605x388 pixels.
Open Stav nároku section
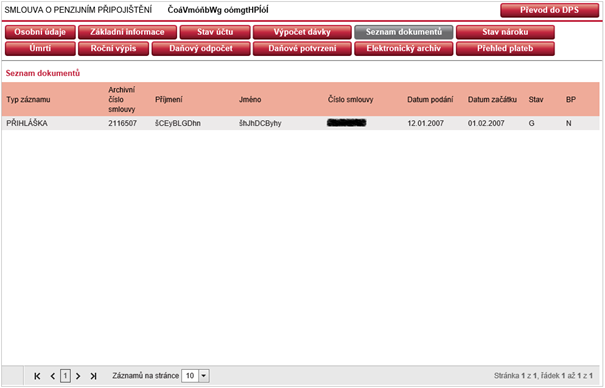click(x=505, y=32)
